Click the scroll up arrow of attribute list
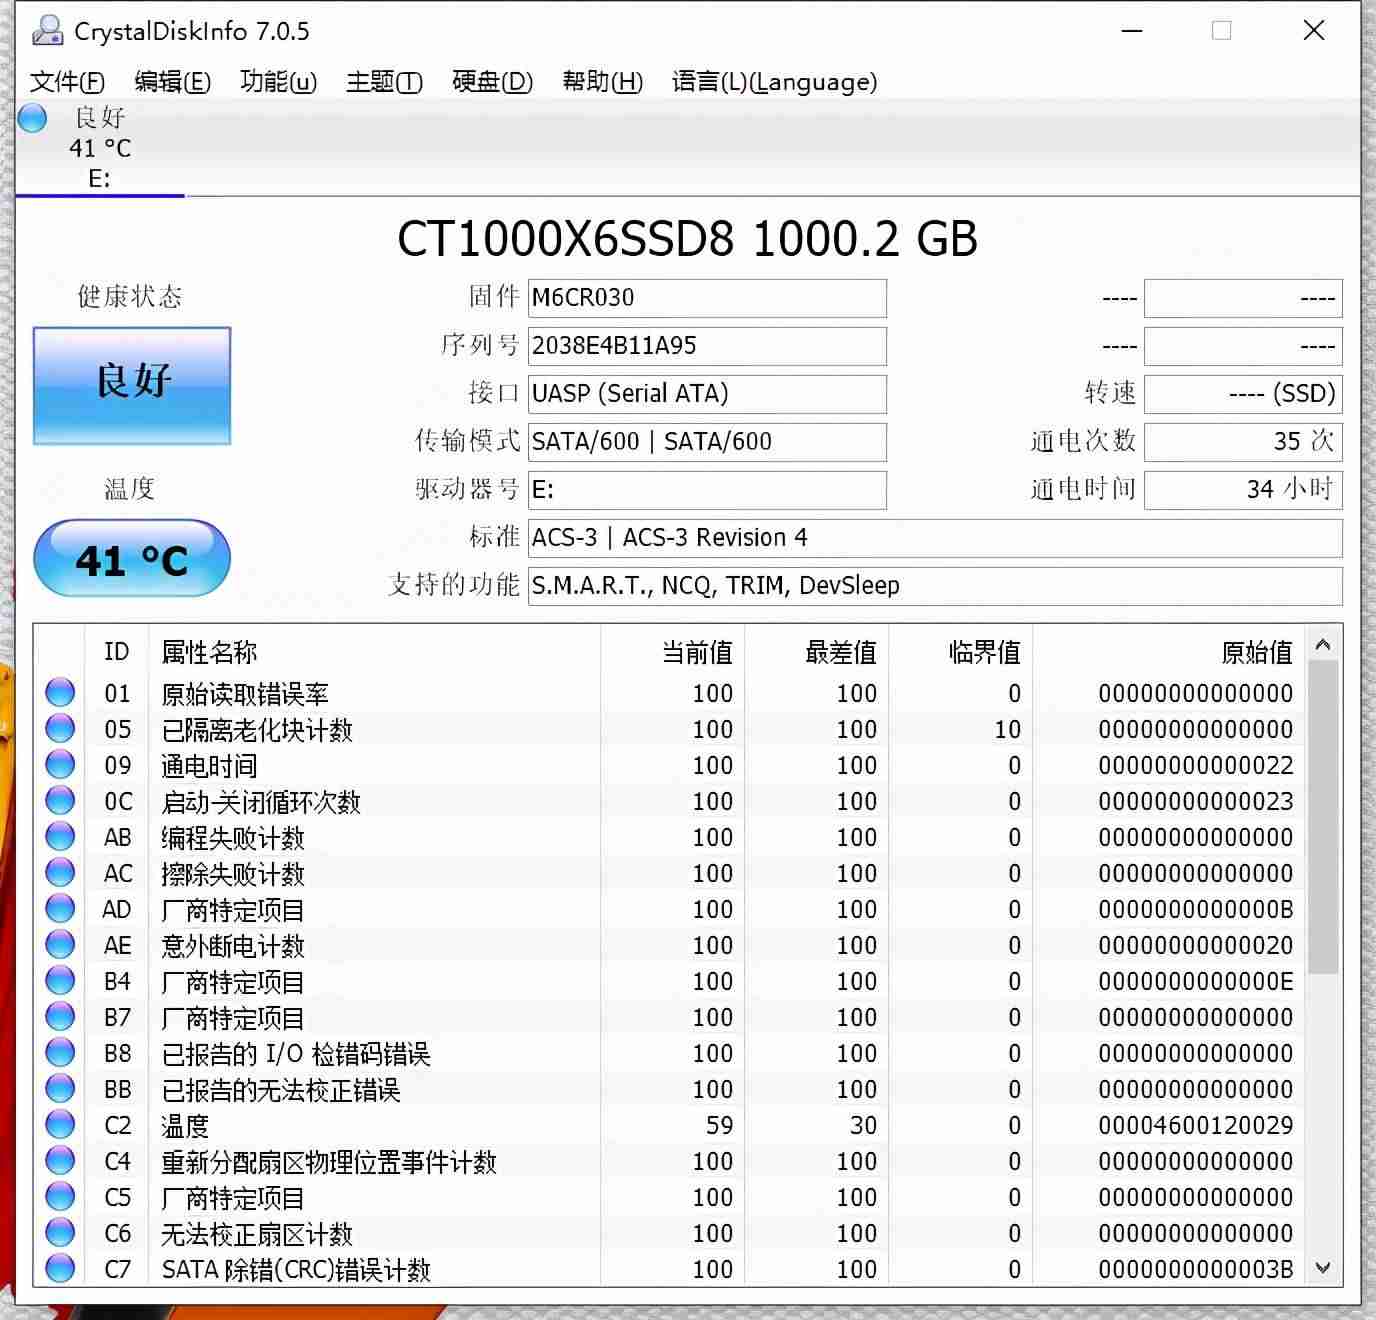1376x1320 pixels. (1323, 645)
